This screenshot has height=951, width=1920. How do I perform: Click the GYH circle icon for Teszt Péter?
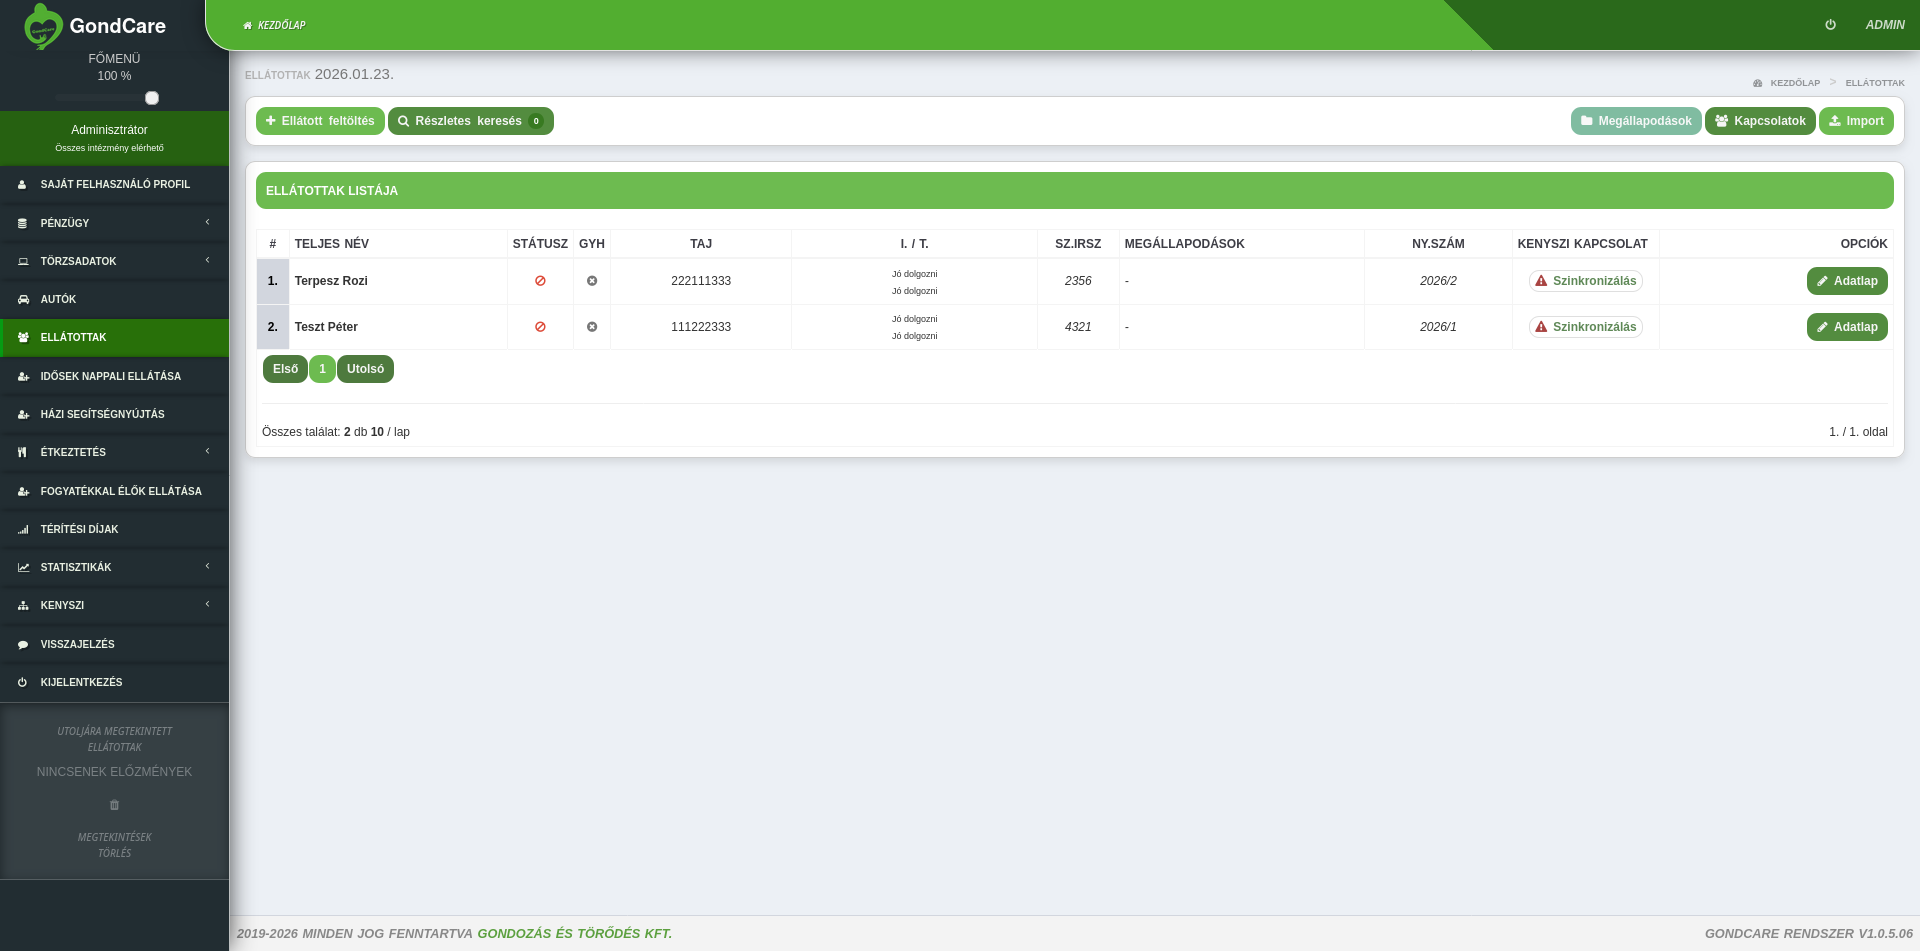pos(592,327)
